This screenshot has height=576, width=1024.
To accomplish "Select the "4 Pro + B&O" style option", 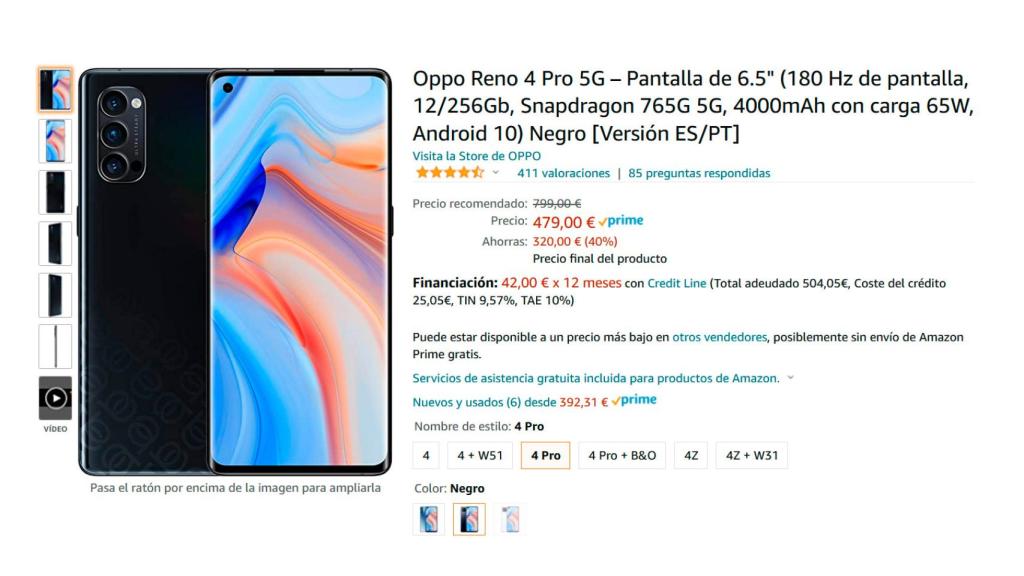I will click(x=622, y=455).
